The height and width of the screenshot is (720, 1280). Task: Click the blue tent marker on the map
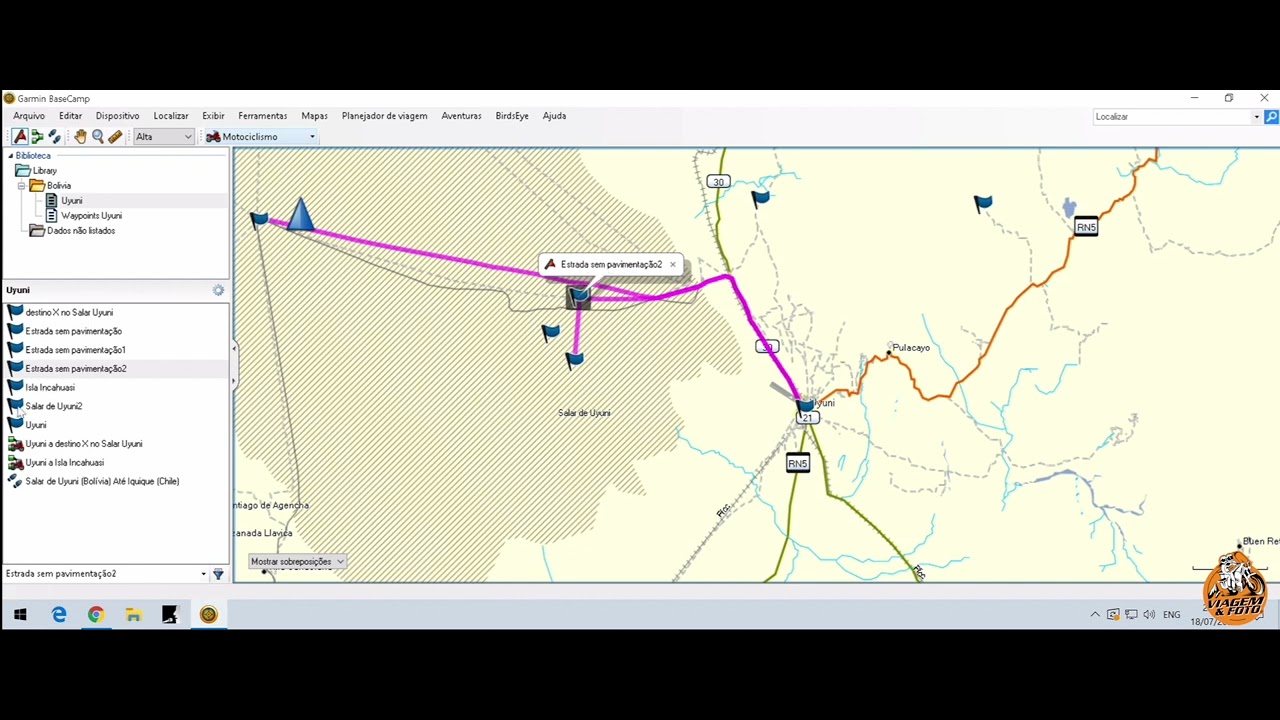(x=300, y=214)
